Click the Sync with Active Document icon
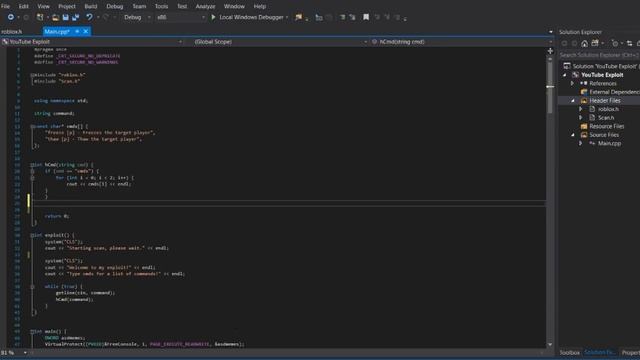The height and width of the screenshot is (360, 640). (629, 43)
